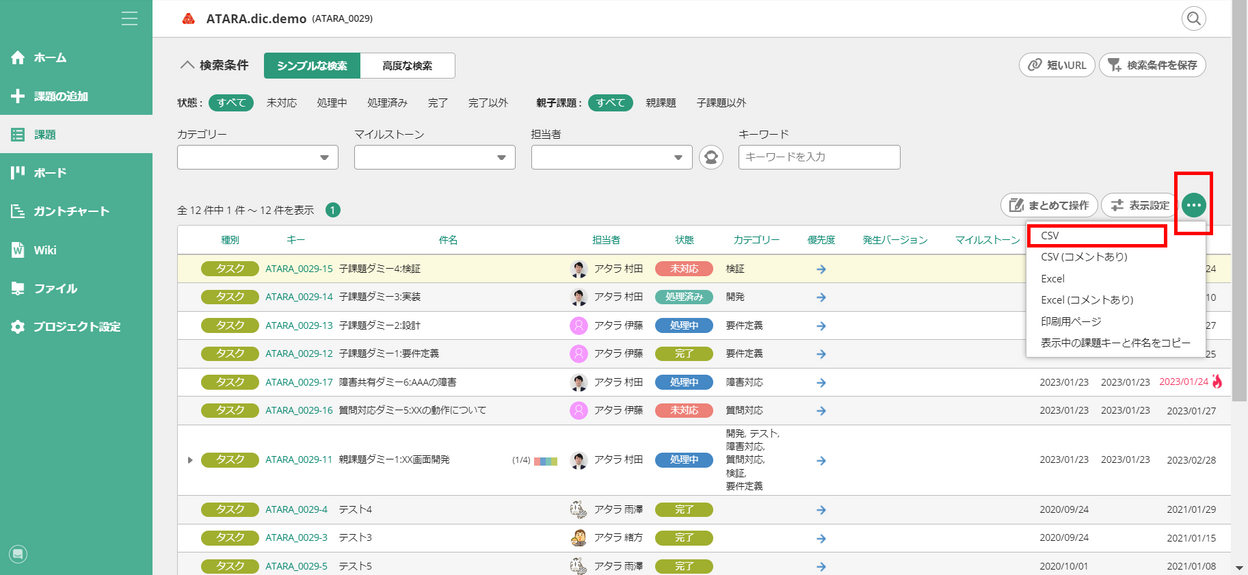Filter status by 処理中
The height and width of the screenshot is (575, 1248).
(332, 102)
